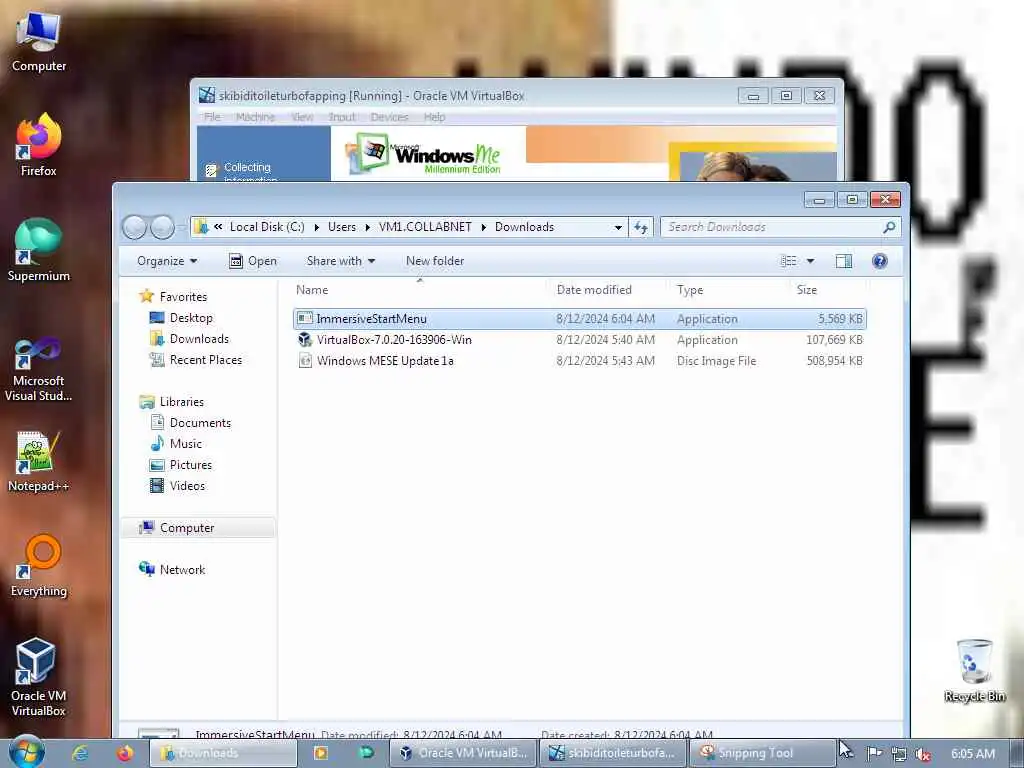Open the Share with dropdown

tap(341, 261)
